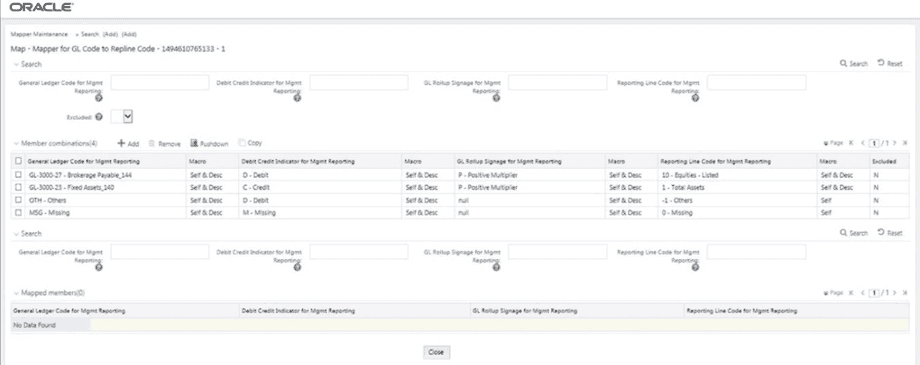Click the Close button
Viewport: 920px width, 365px height.
point(436,353)
